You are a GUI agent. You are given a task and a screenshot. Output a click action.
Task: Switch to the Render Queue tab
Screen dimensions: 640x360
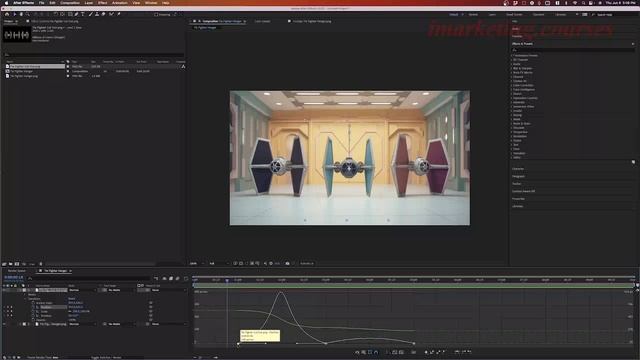(x=17, y=271)
